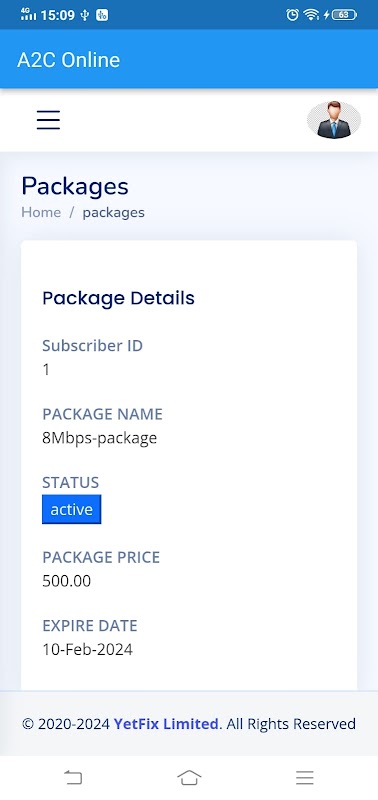Tap the Packages page heading
The width and height of the screenshot is (378, 800).
tap(75, 187)
